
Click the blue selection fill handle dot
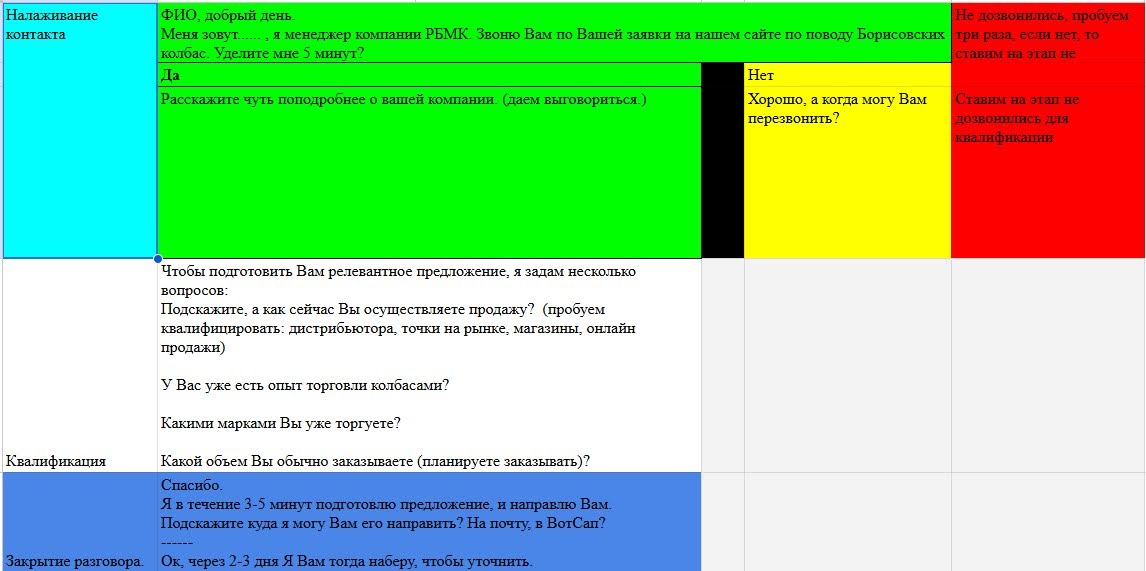(x=157, y=259)
